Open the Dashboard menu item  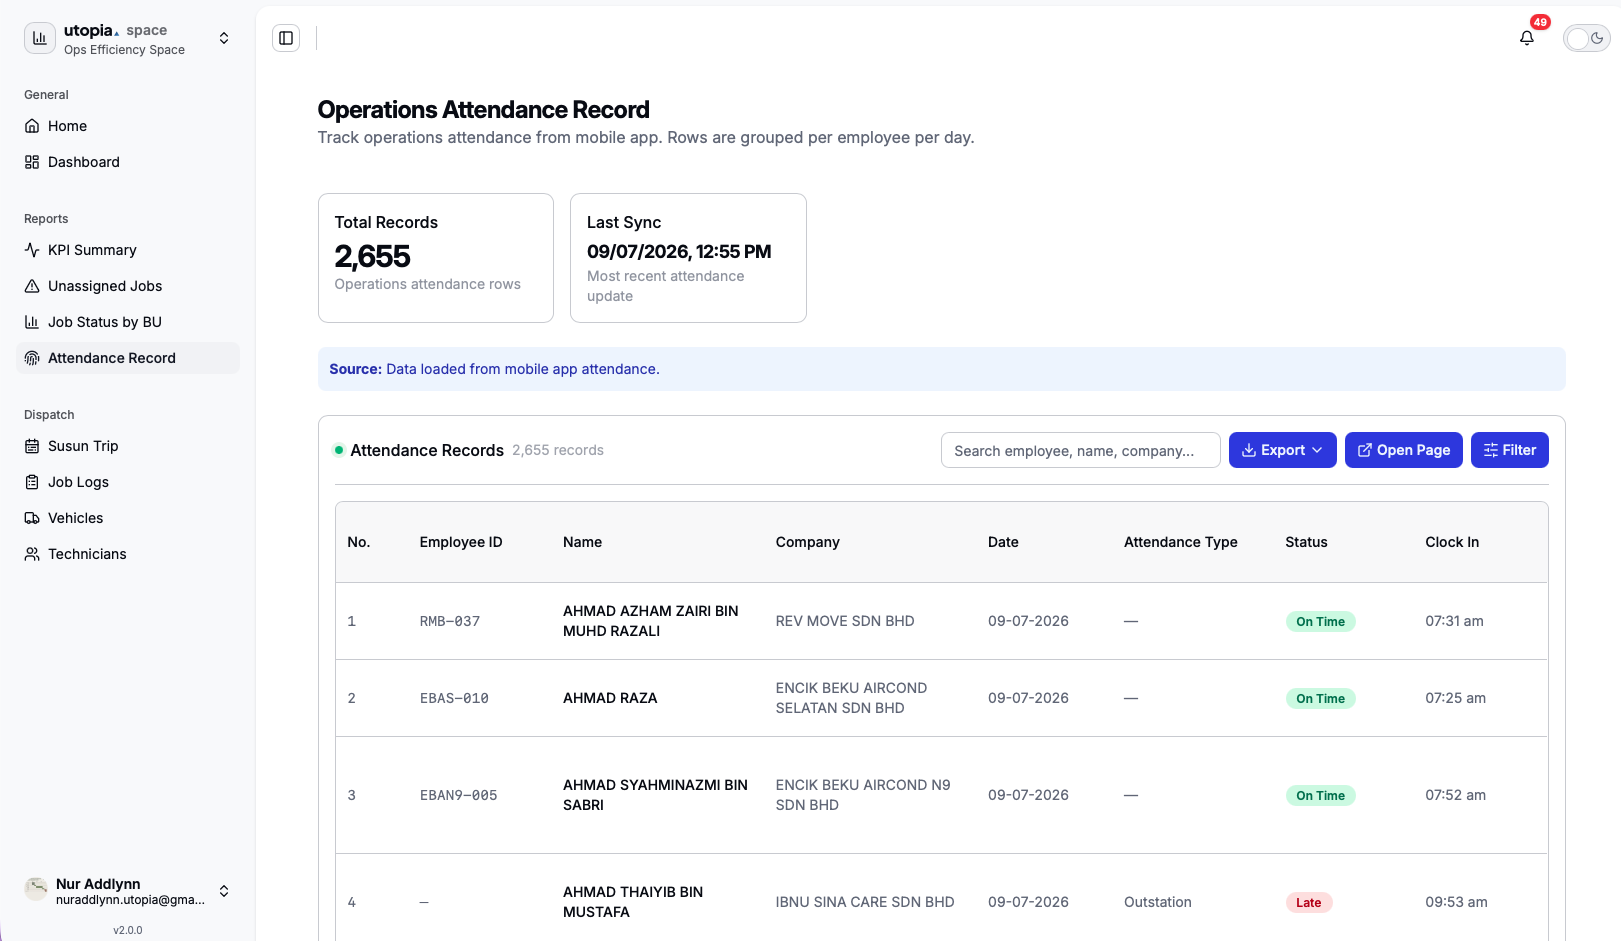pos(128,162)
